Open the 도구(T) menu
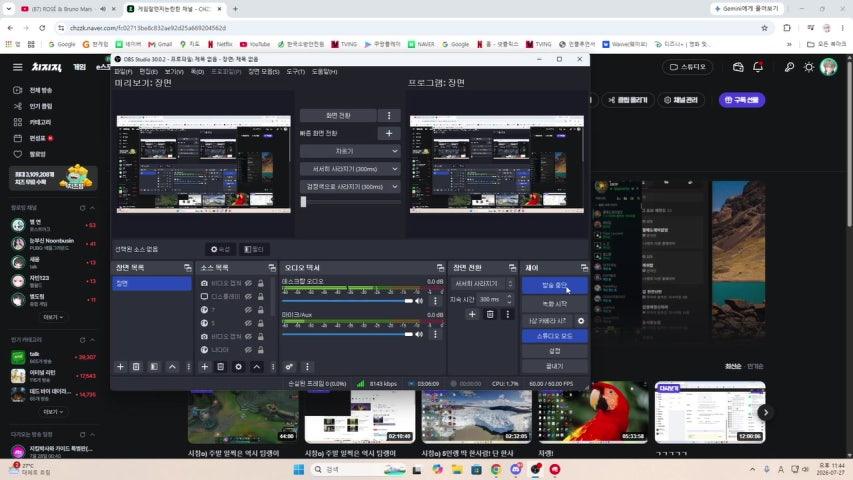 pyautogui.click(x=296, y=72)
